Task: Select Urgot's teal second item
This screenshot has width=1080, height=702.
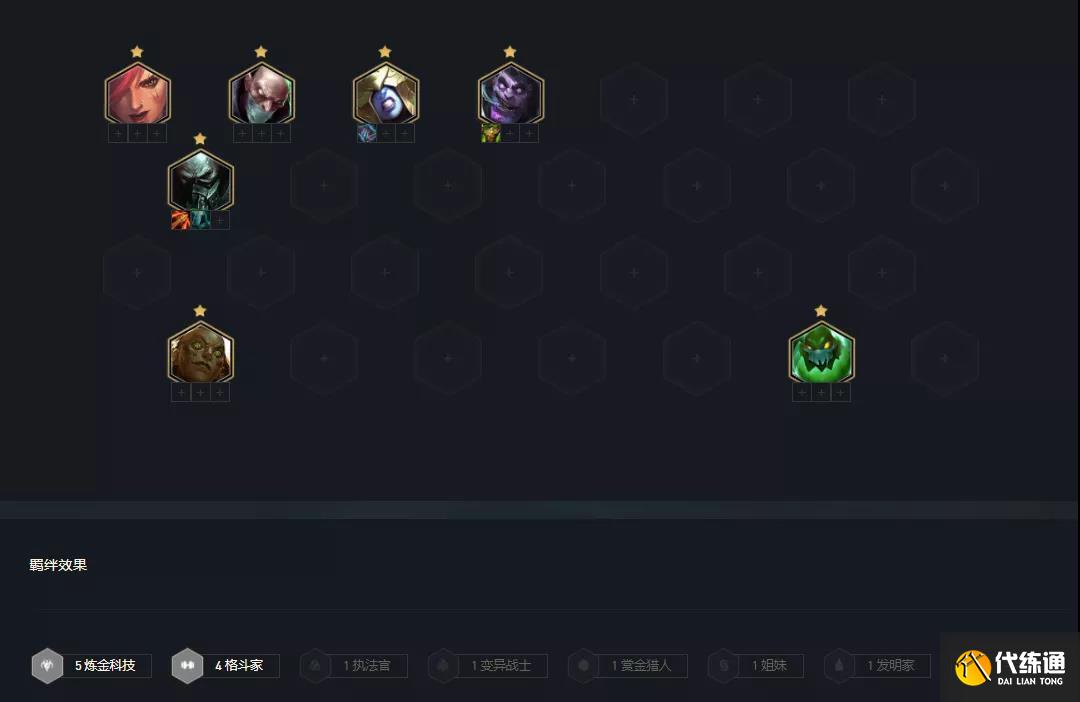Action: tap(200, 220)
